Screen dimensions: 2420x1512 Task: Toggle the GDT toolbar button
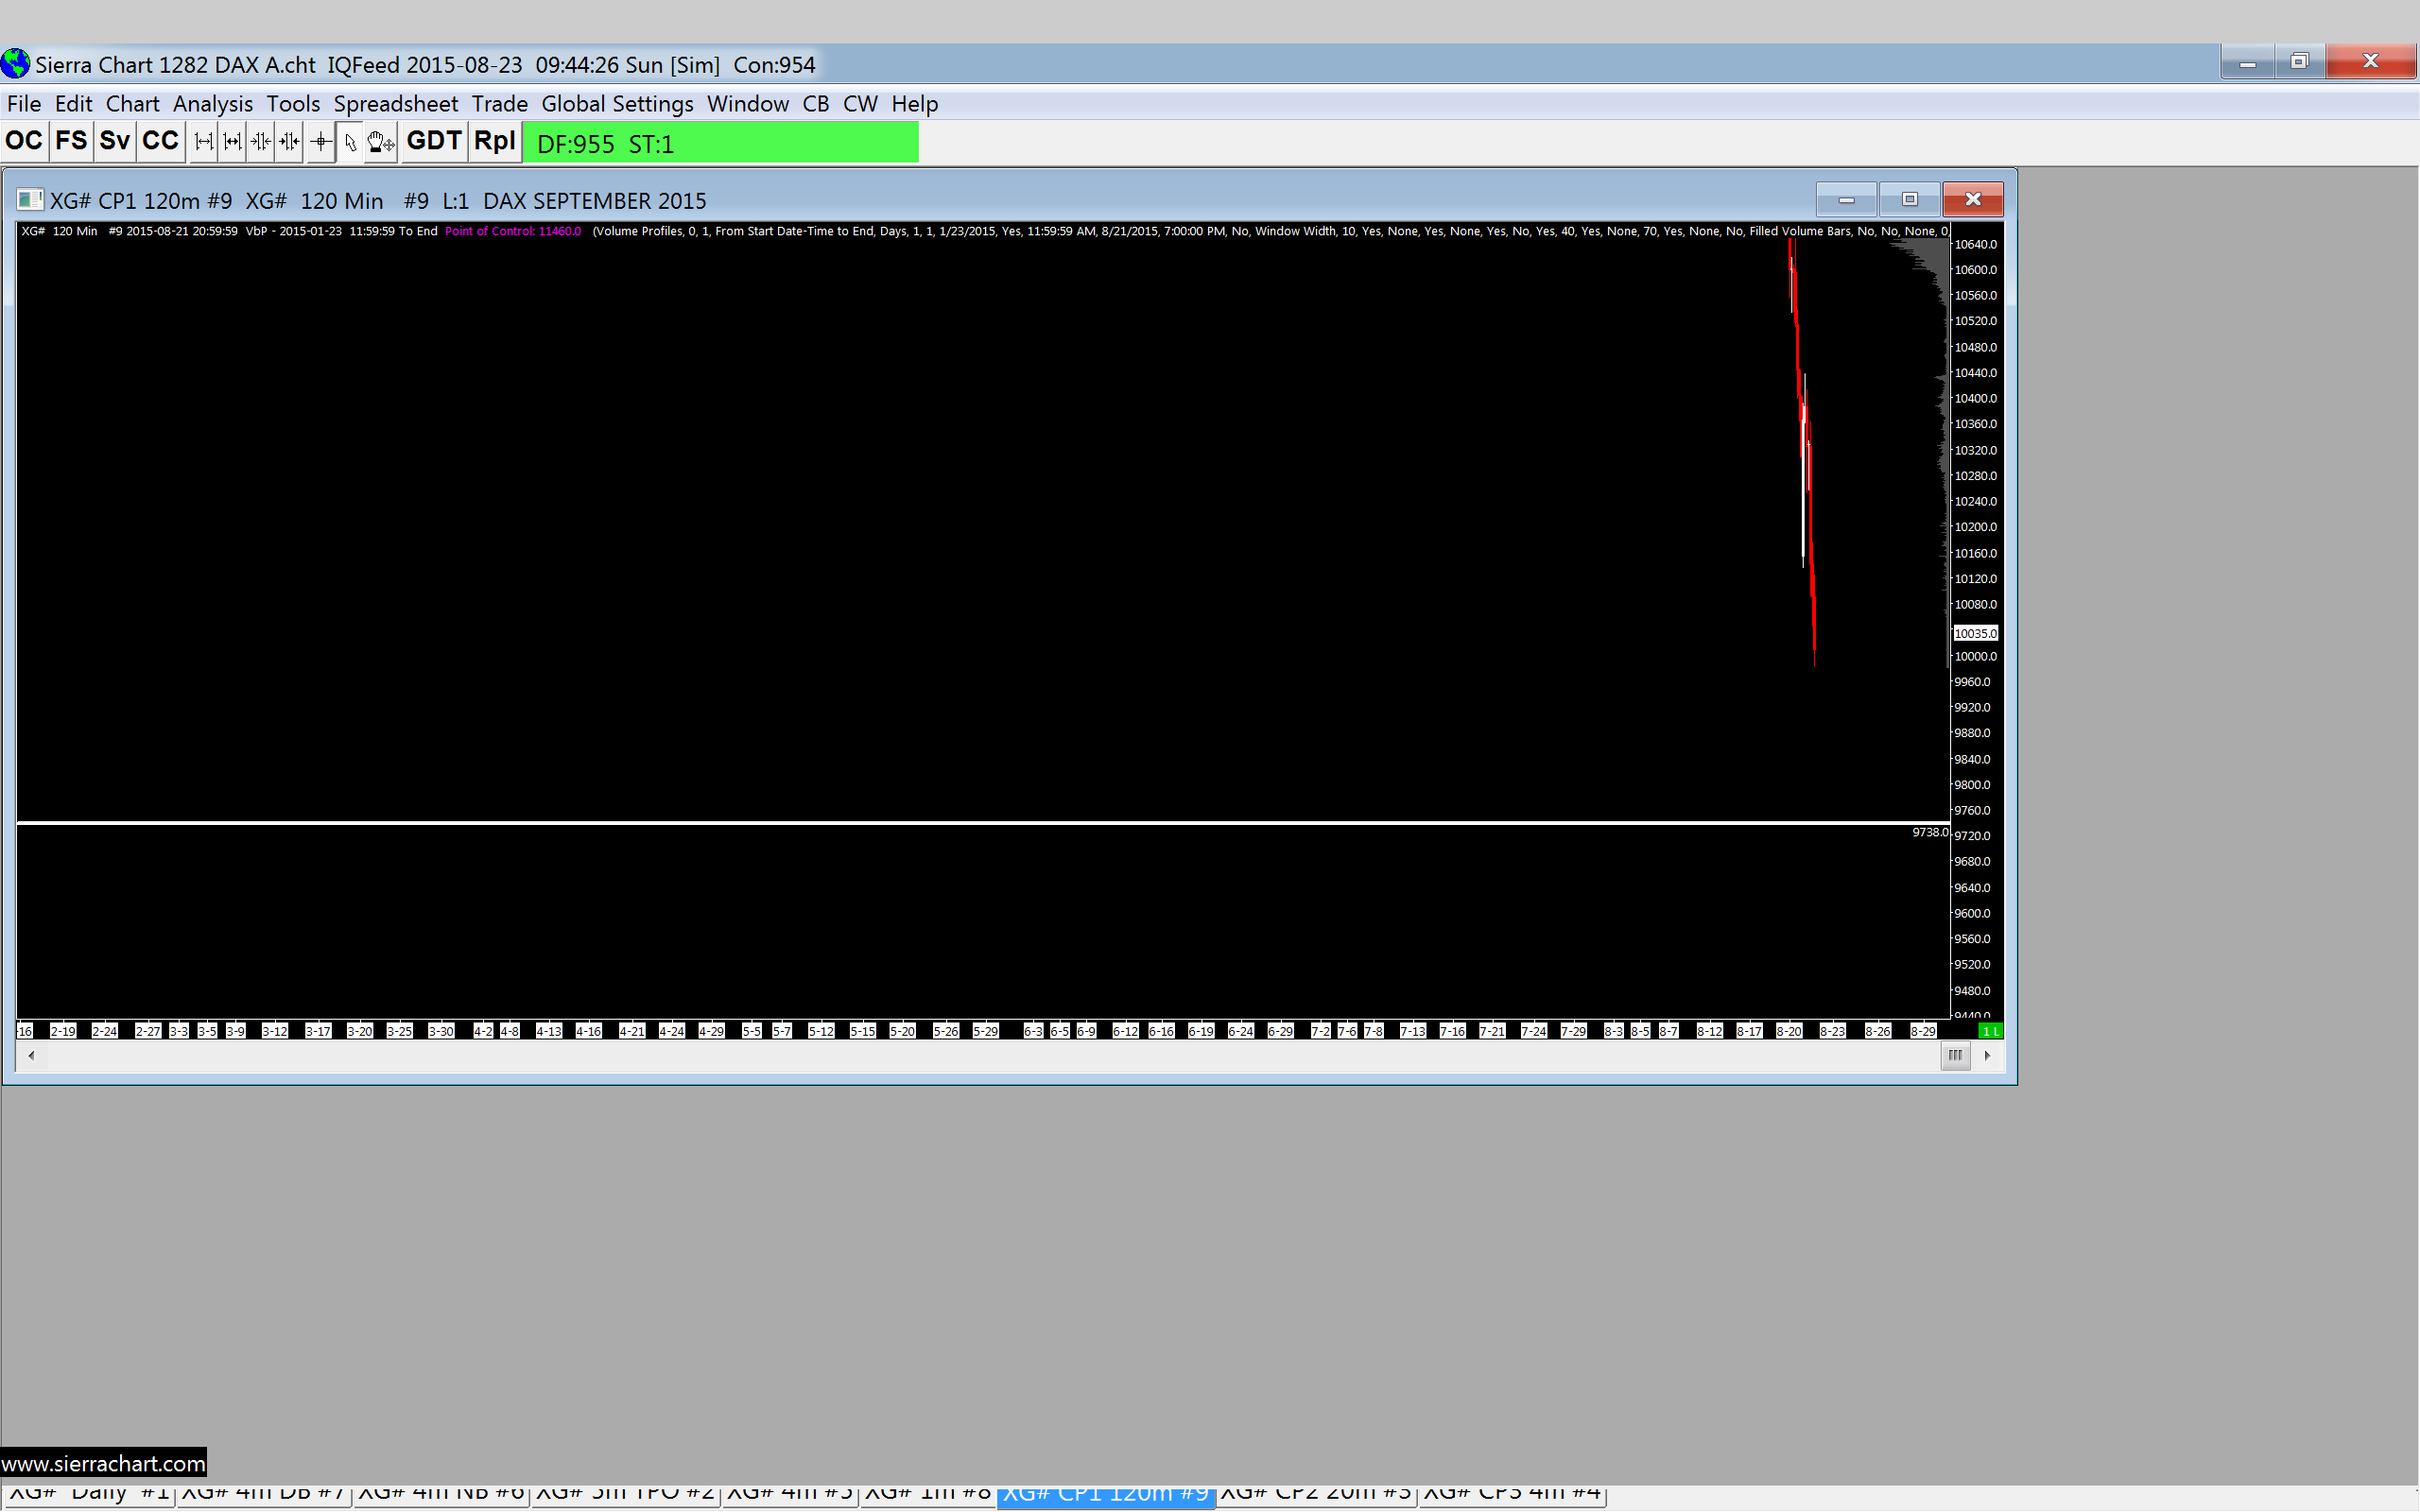434,141
